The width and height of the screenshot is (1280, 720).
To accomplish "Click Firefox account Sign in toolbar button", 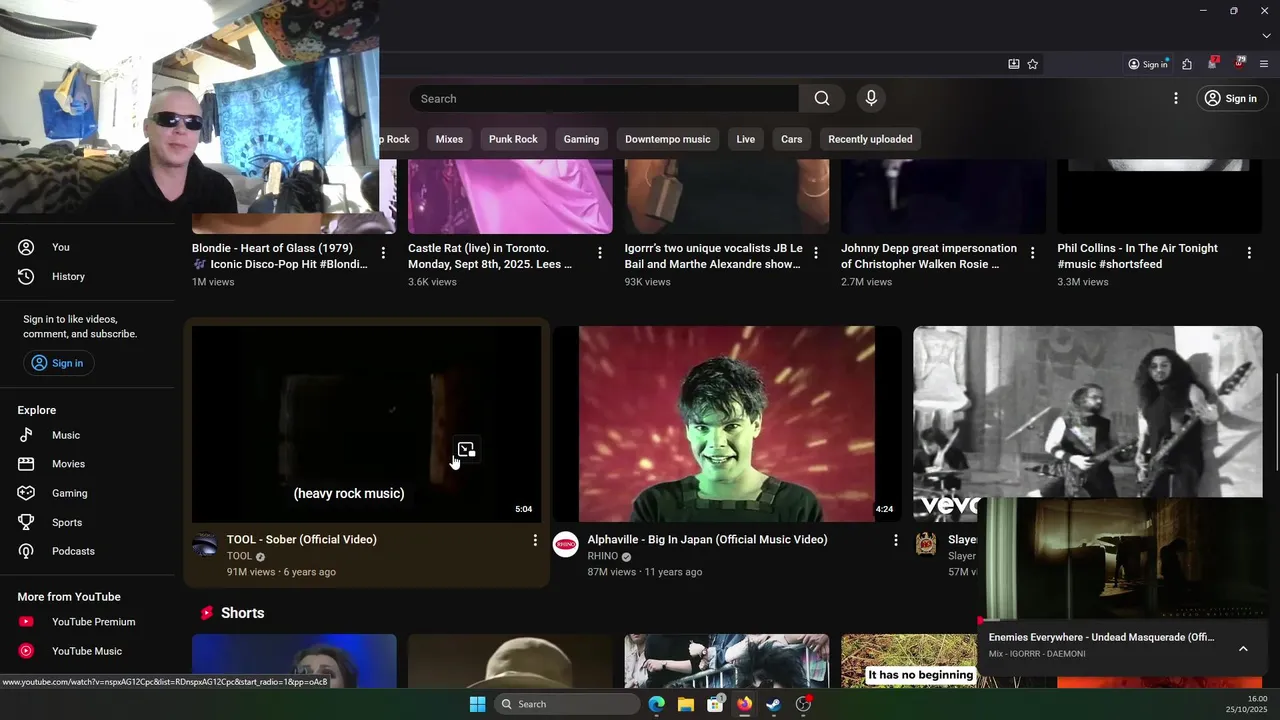I will [1148, 64].
